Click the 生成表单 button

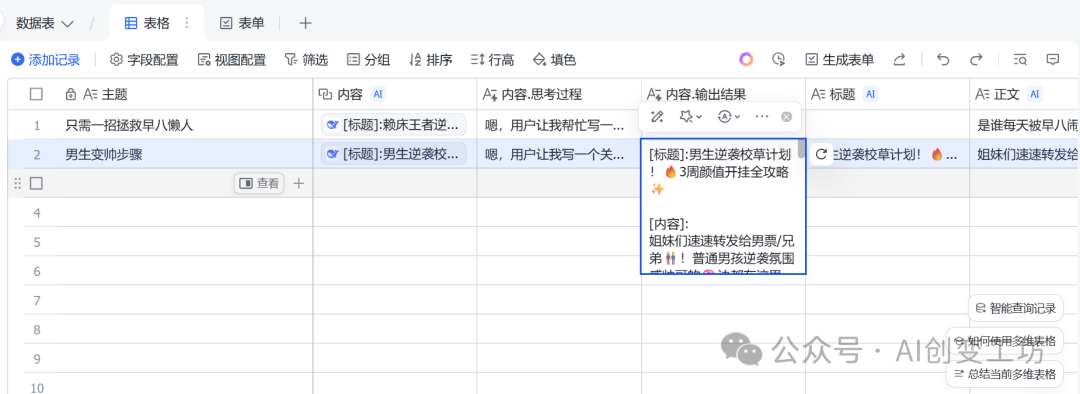(840, 60)
